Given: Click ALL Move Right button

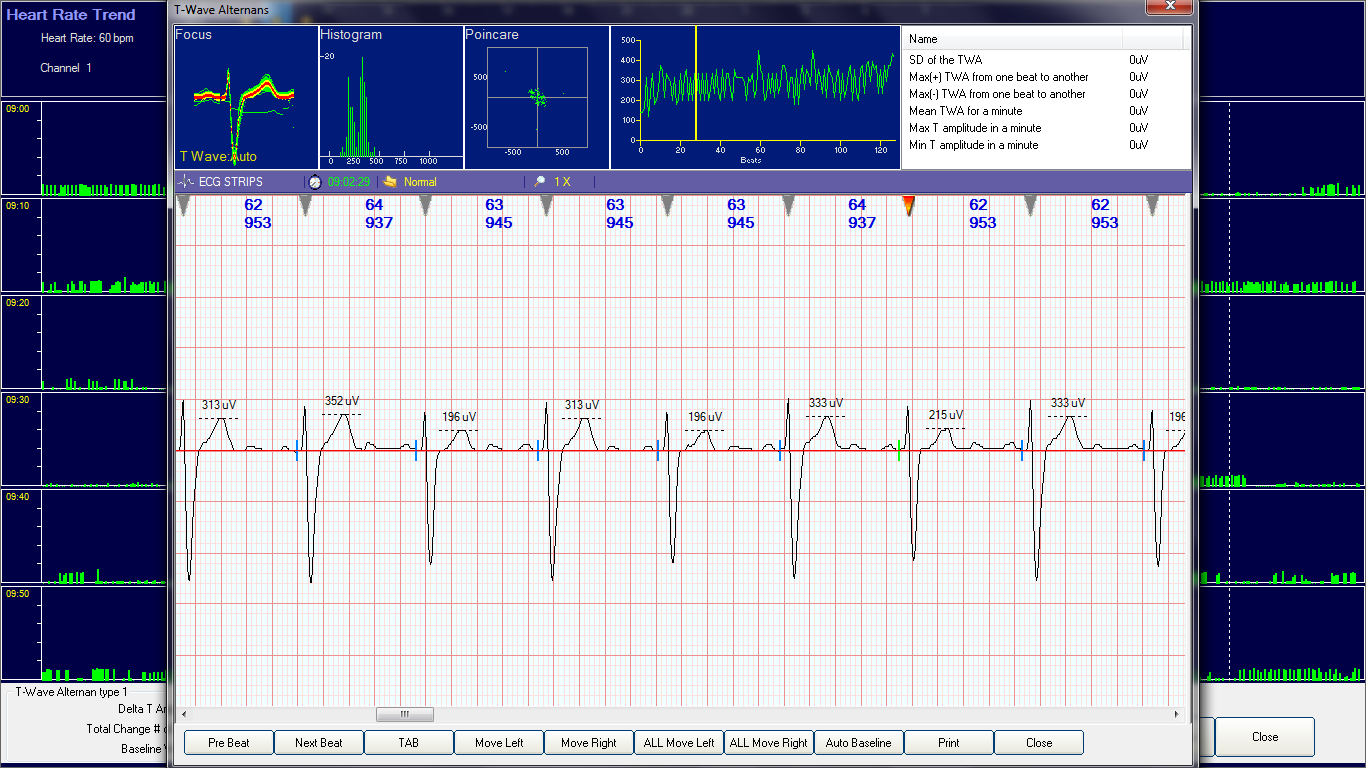Looking at the screenshot, I should pos(769,743).
